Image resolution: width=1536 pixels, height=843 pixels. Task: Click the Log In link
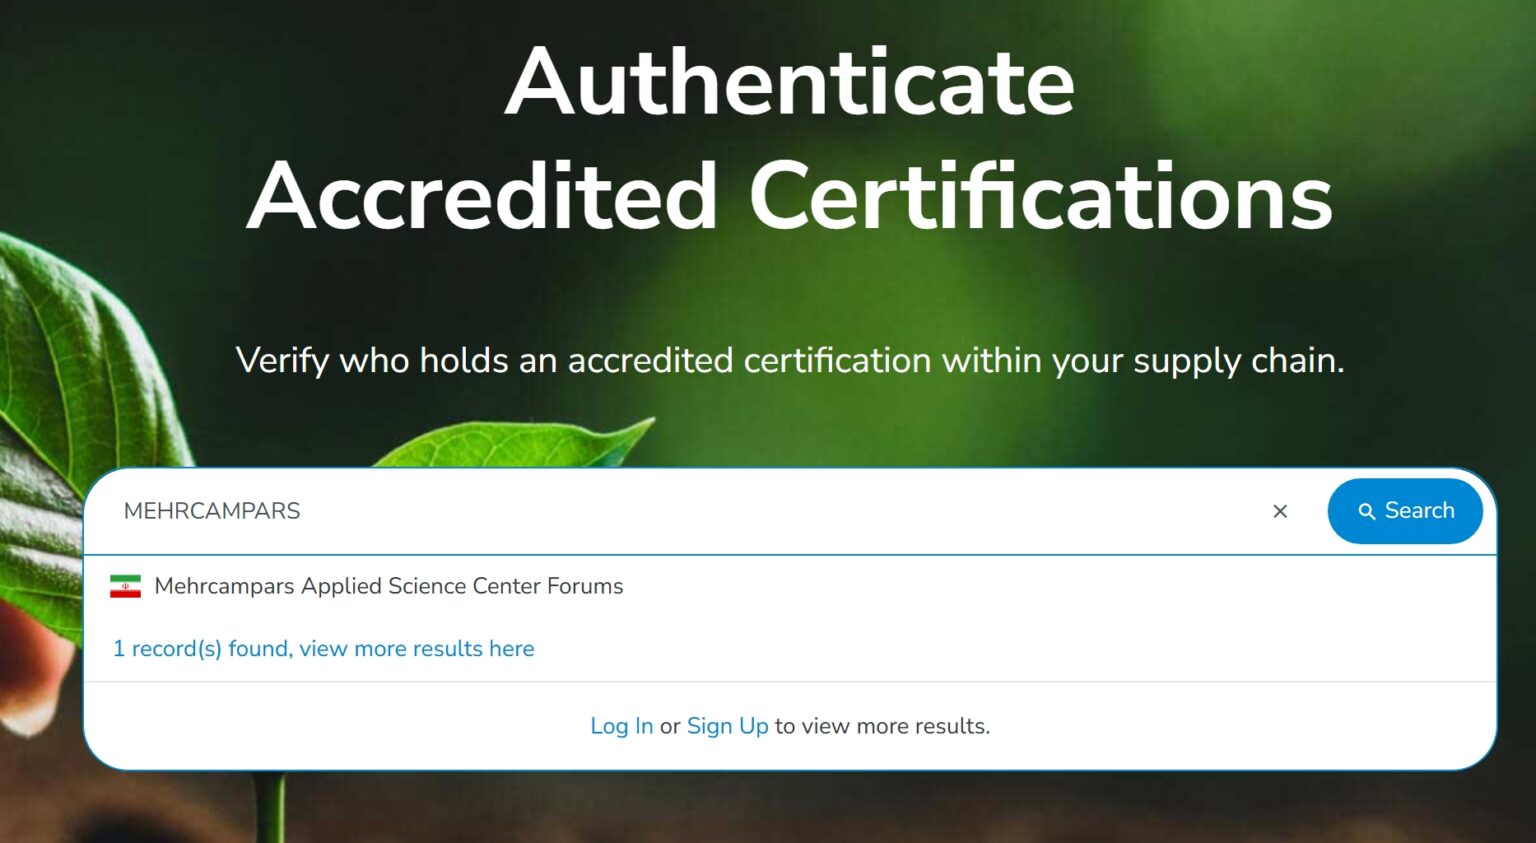(621, 726)
